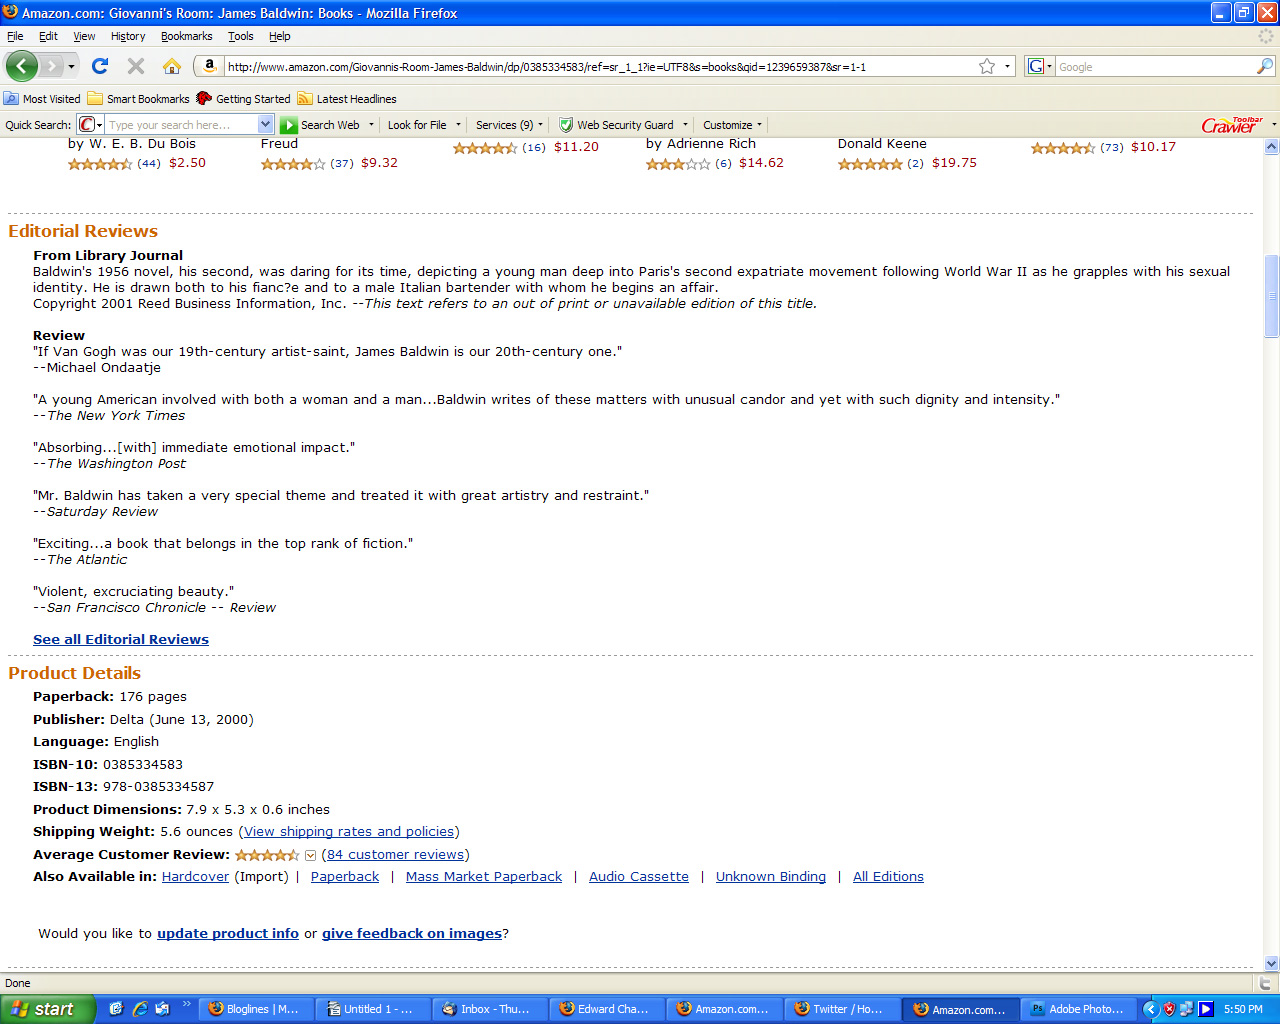Viewport: 1280px width, 1024px height.
Task: Bookmark this page with the star
Action: click(987, 66)
